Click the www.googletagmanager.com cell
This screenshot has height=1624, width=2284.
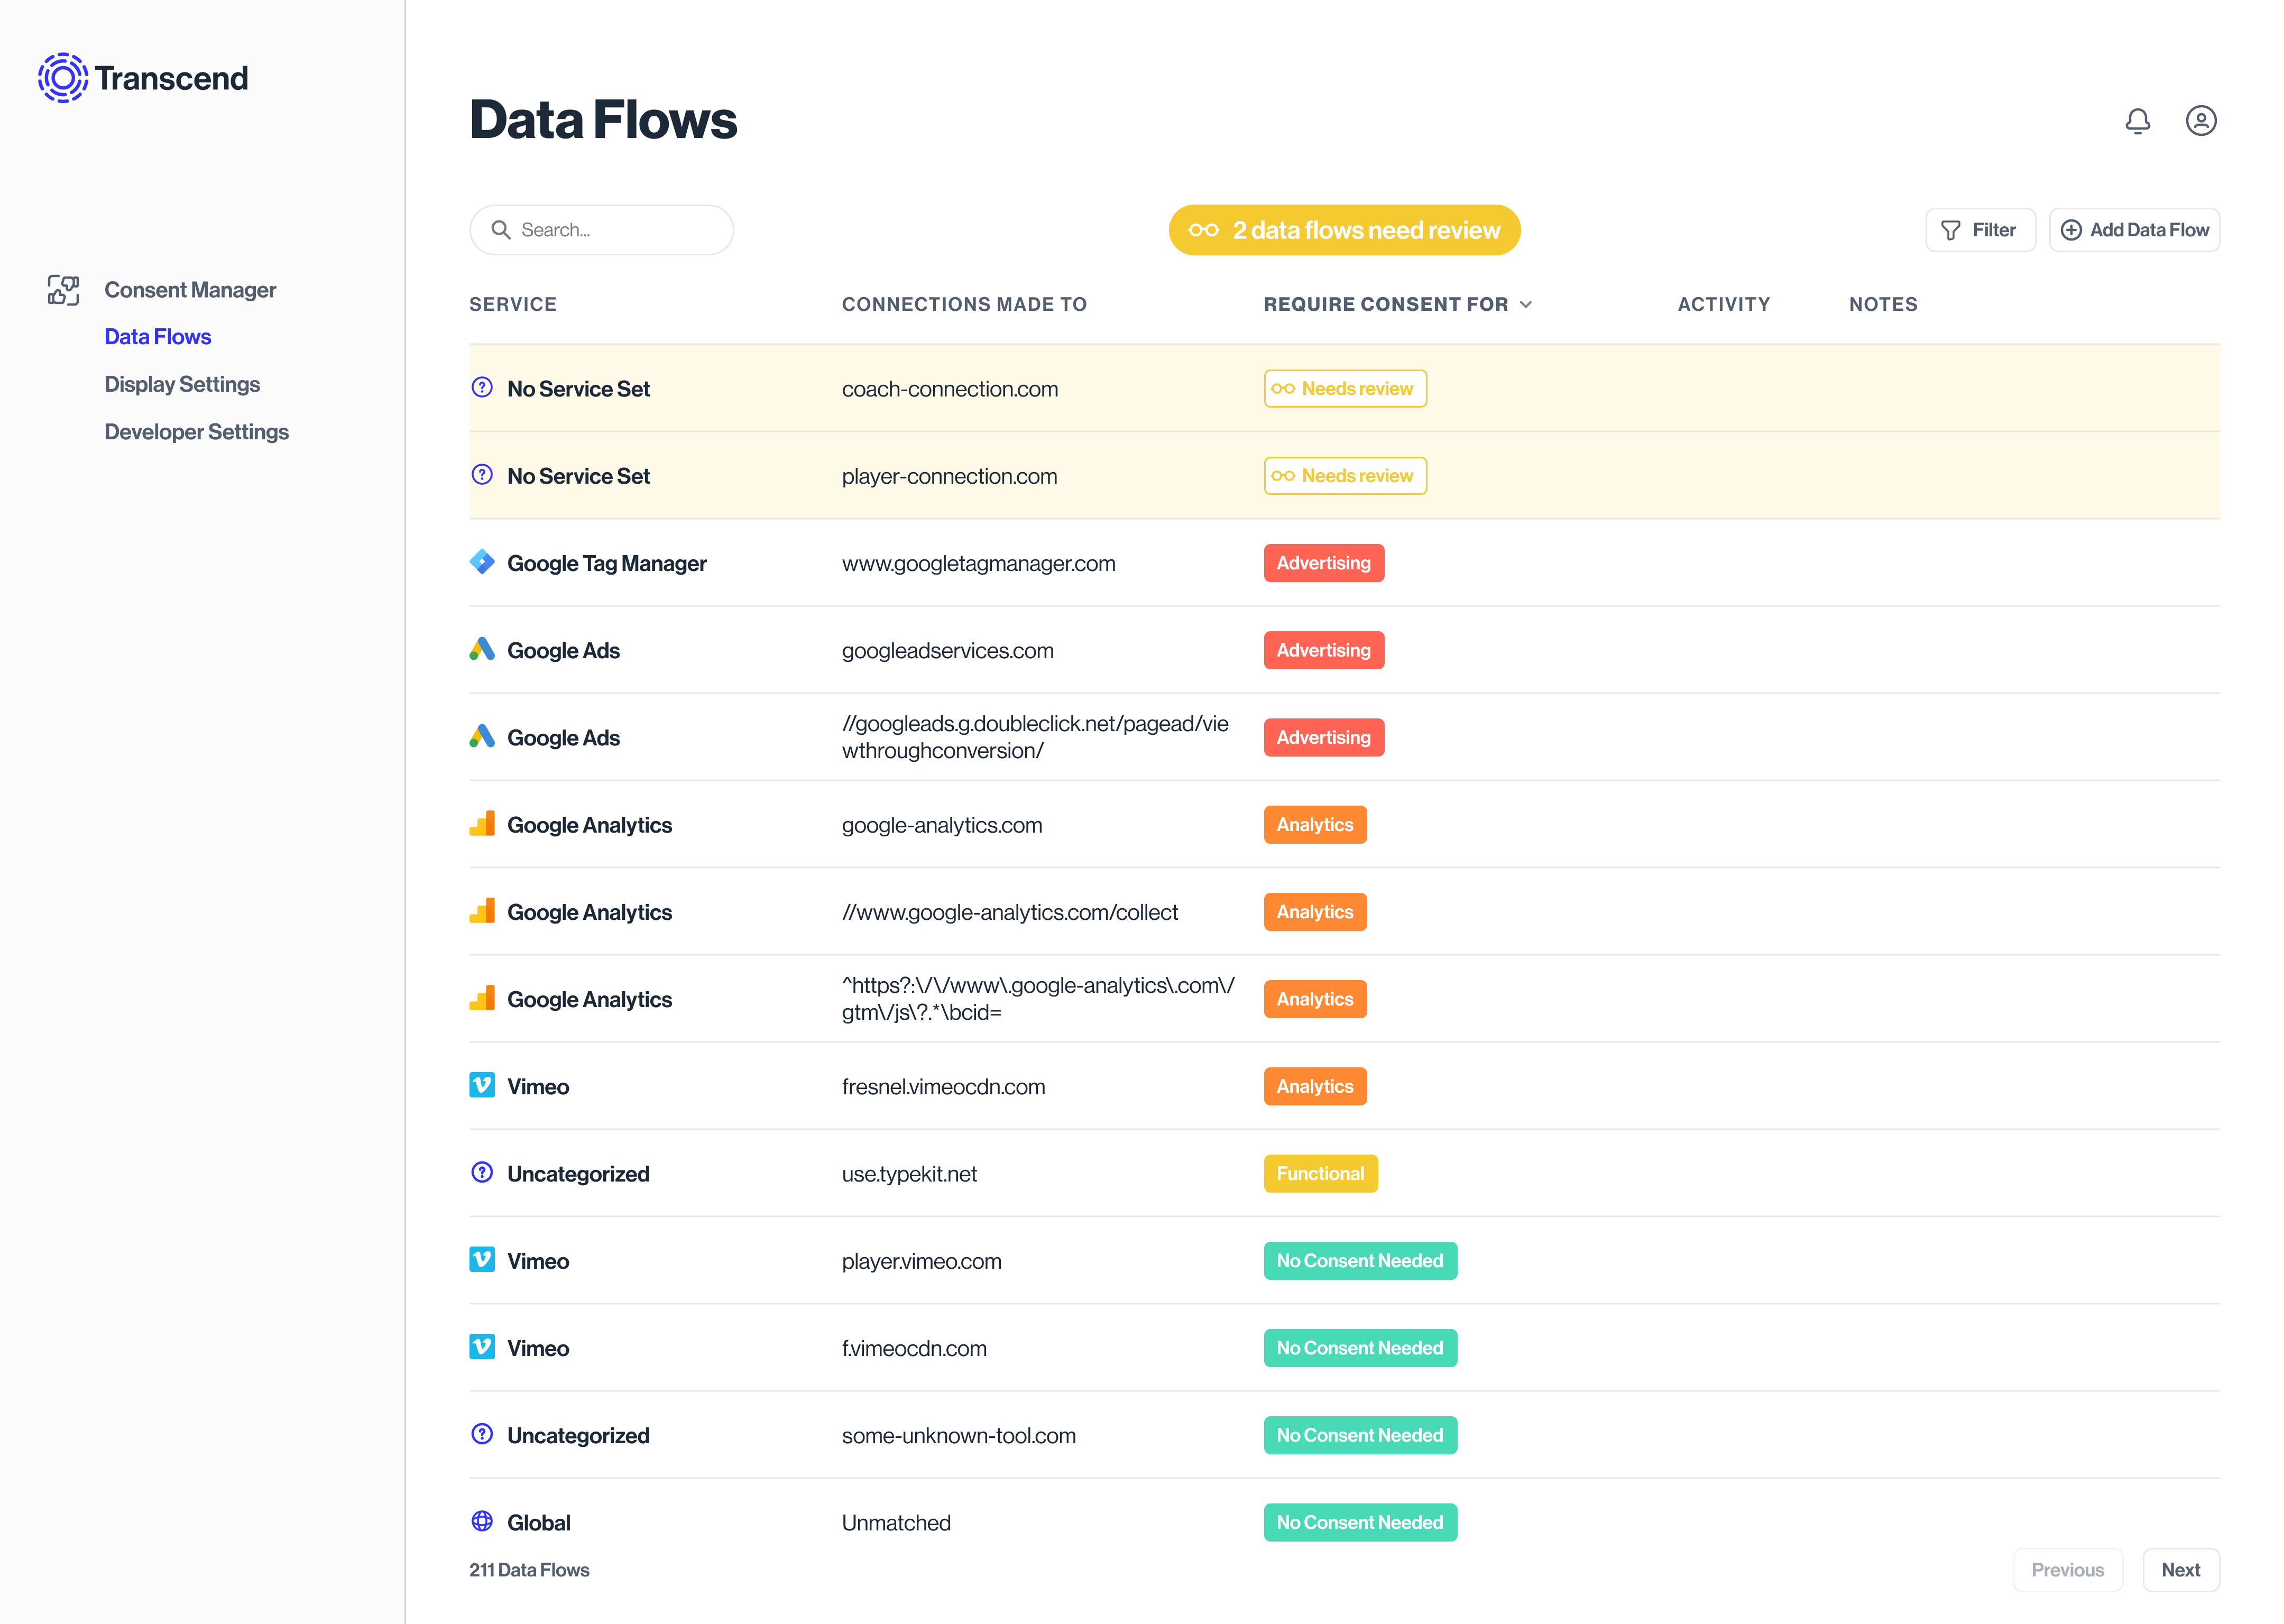point(979,564)
